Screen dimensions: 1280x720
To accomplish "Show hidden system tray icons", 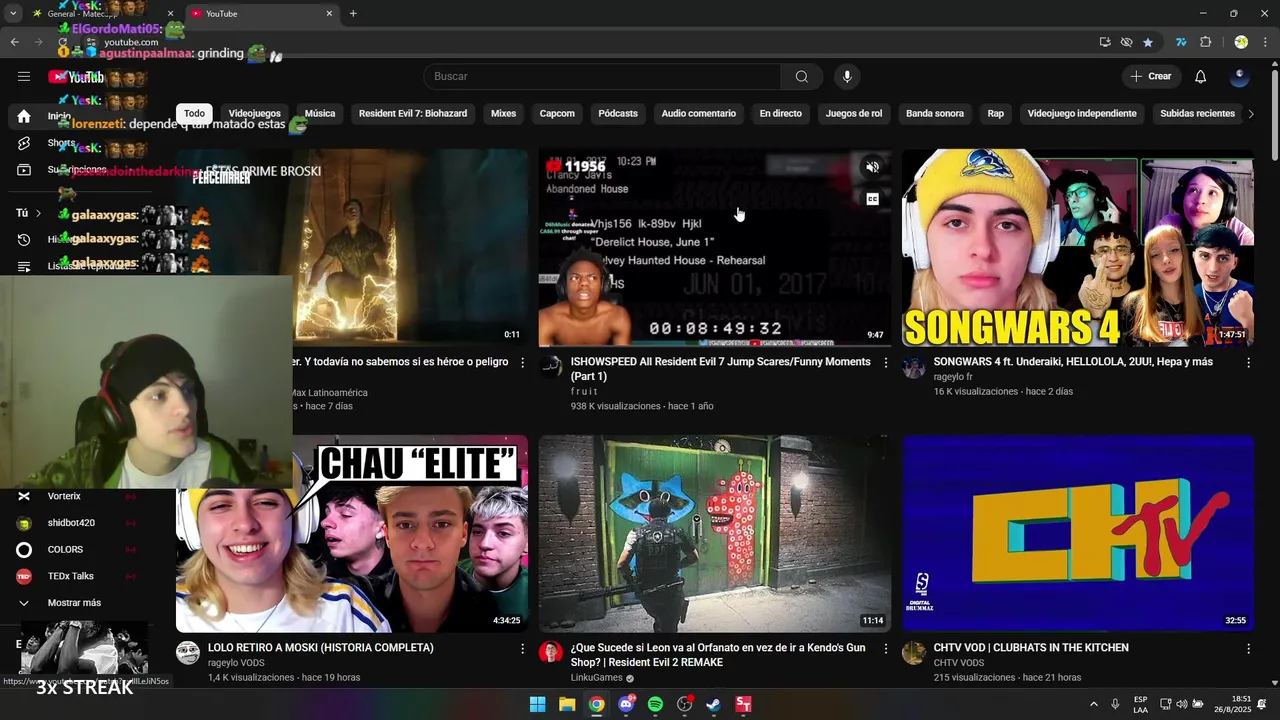I will pos(1093,704).
